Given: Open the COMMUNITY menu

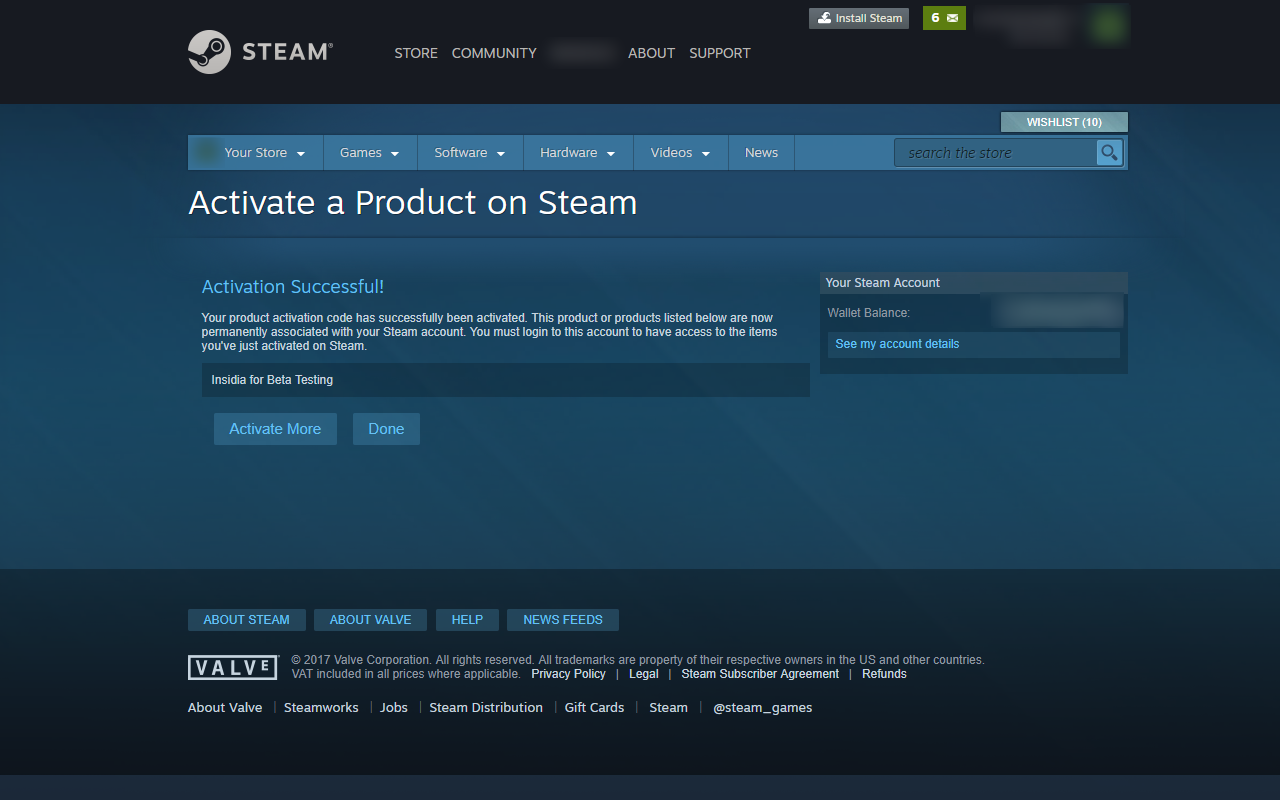Looking at the screenshot, I should point(493,53).
